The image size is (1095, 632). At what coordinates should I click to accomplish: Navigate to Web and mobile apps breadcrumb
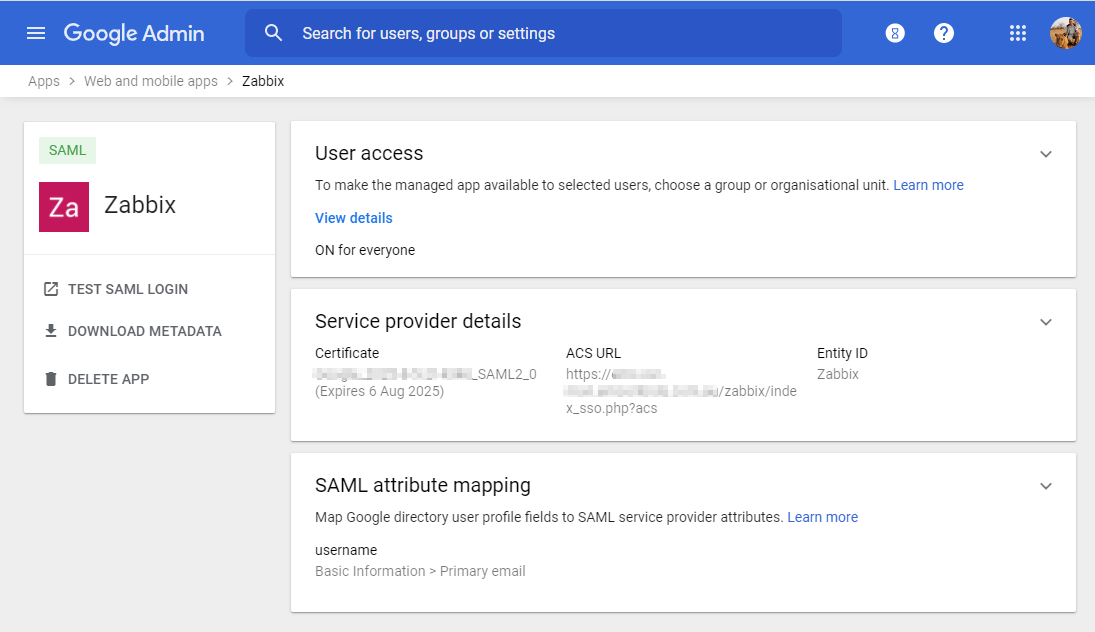pos(150,80)
